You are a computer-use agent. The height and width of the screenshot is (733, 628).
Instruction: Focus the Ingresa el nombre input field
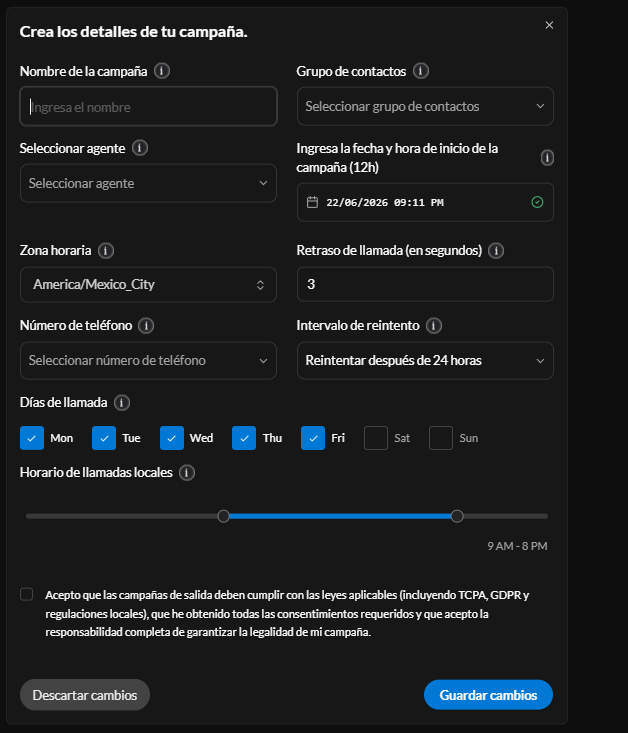tap(148, 107)
